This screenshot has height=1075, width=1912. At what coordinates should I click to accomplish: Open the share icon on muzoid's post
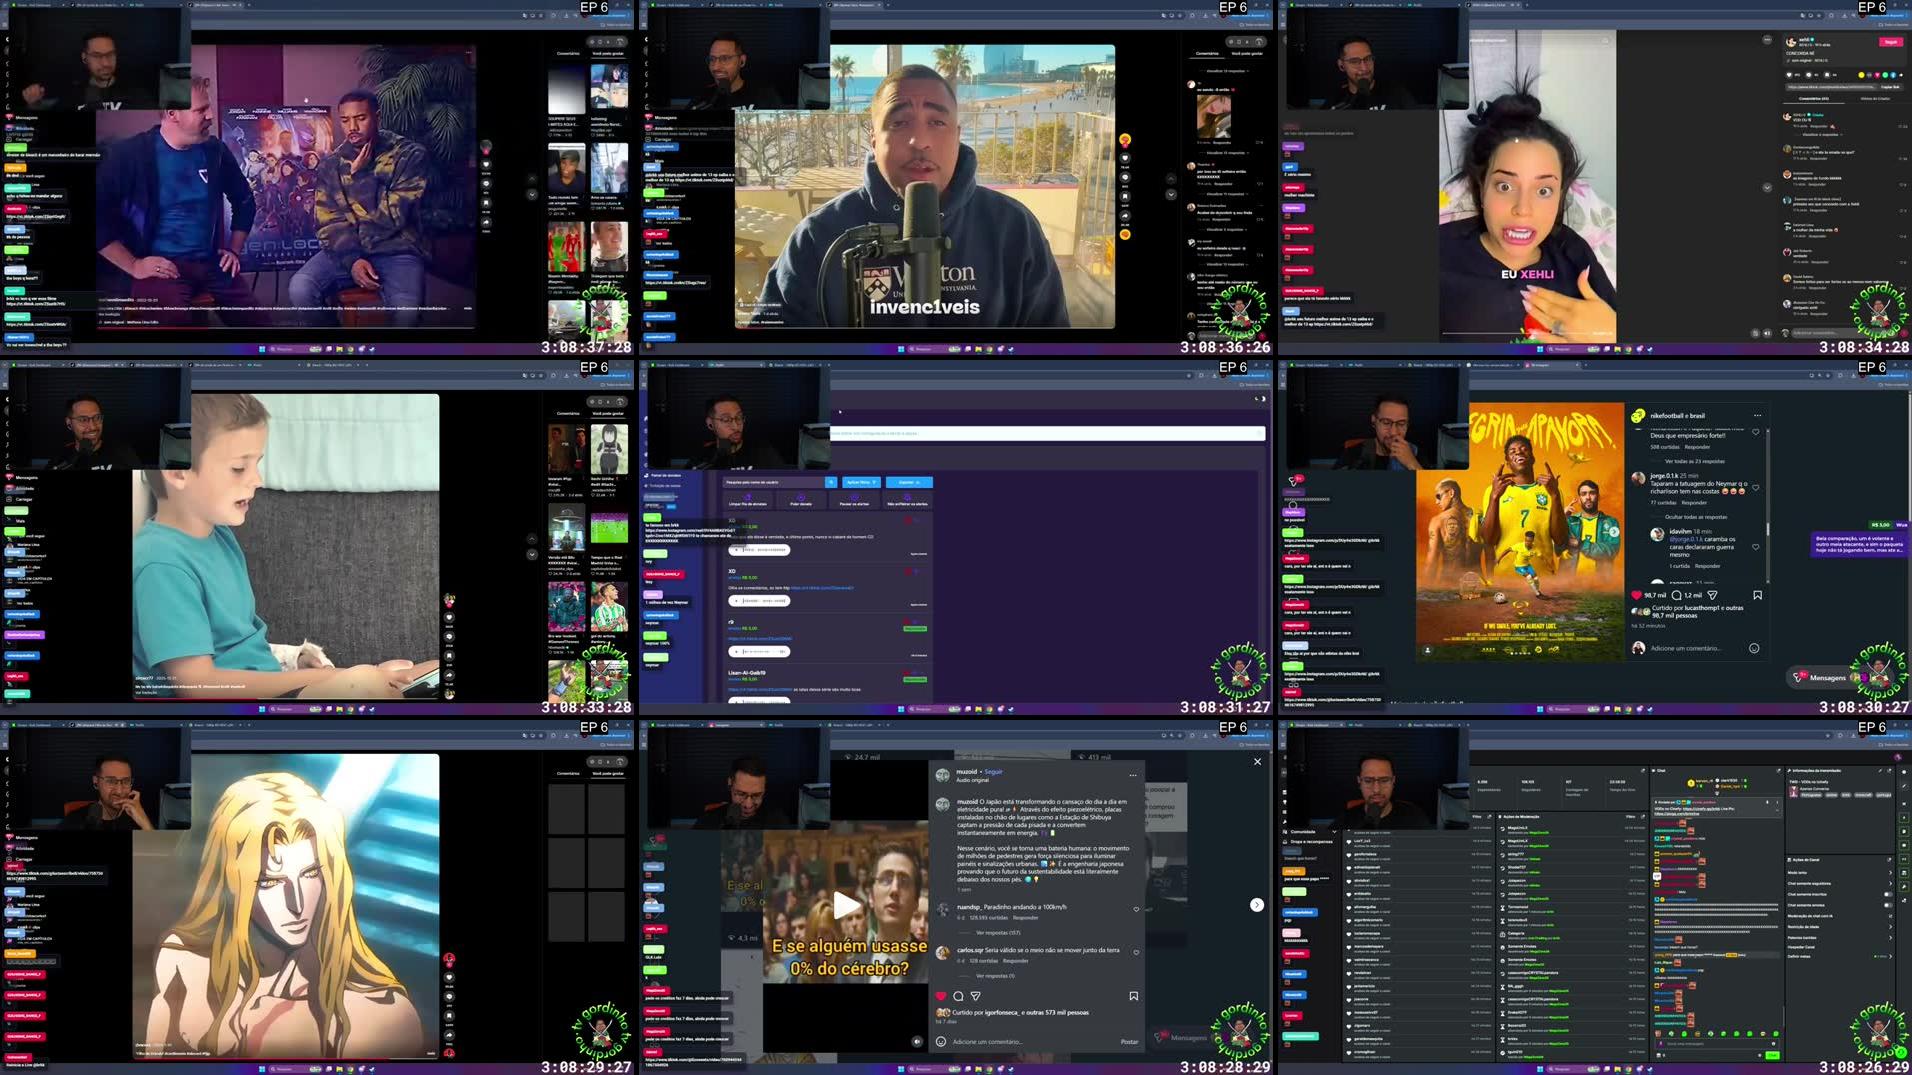coord(976,996)
